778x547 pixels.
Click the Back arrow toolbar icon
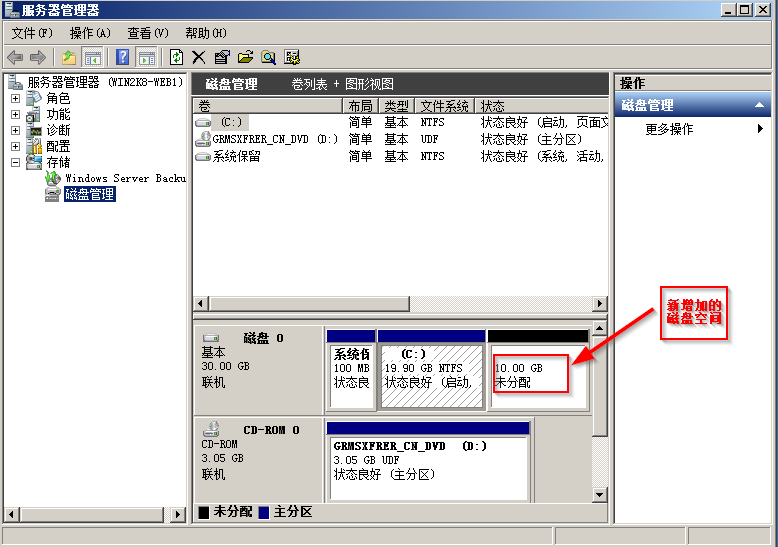(15, 58)
